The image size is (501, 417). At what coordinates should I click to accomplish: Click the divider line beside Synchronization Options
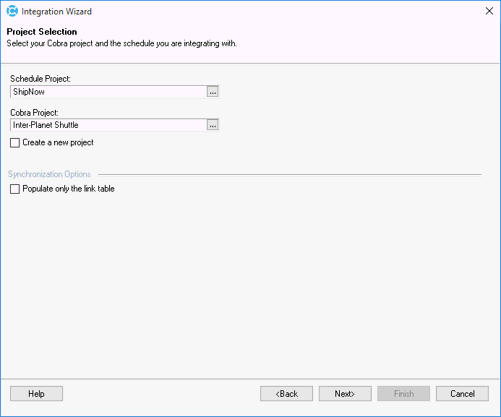pos(290,174)
